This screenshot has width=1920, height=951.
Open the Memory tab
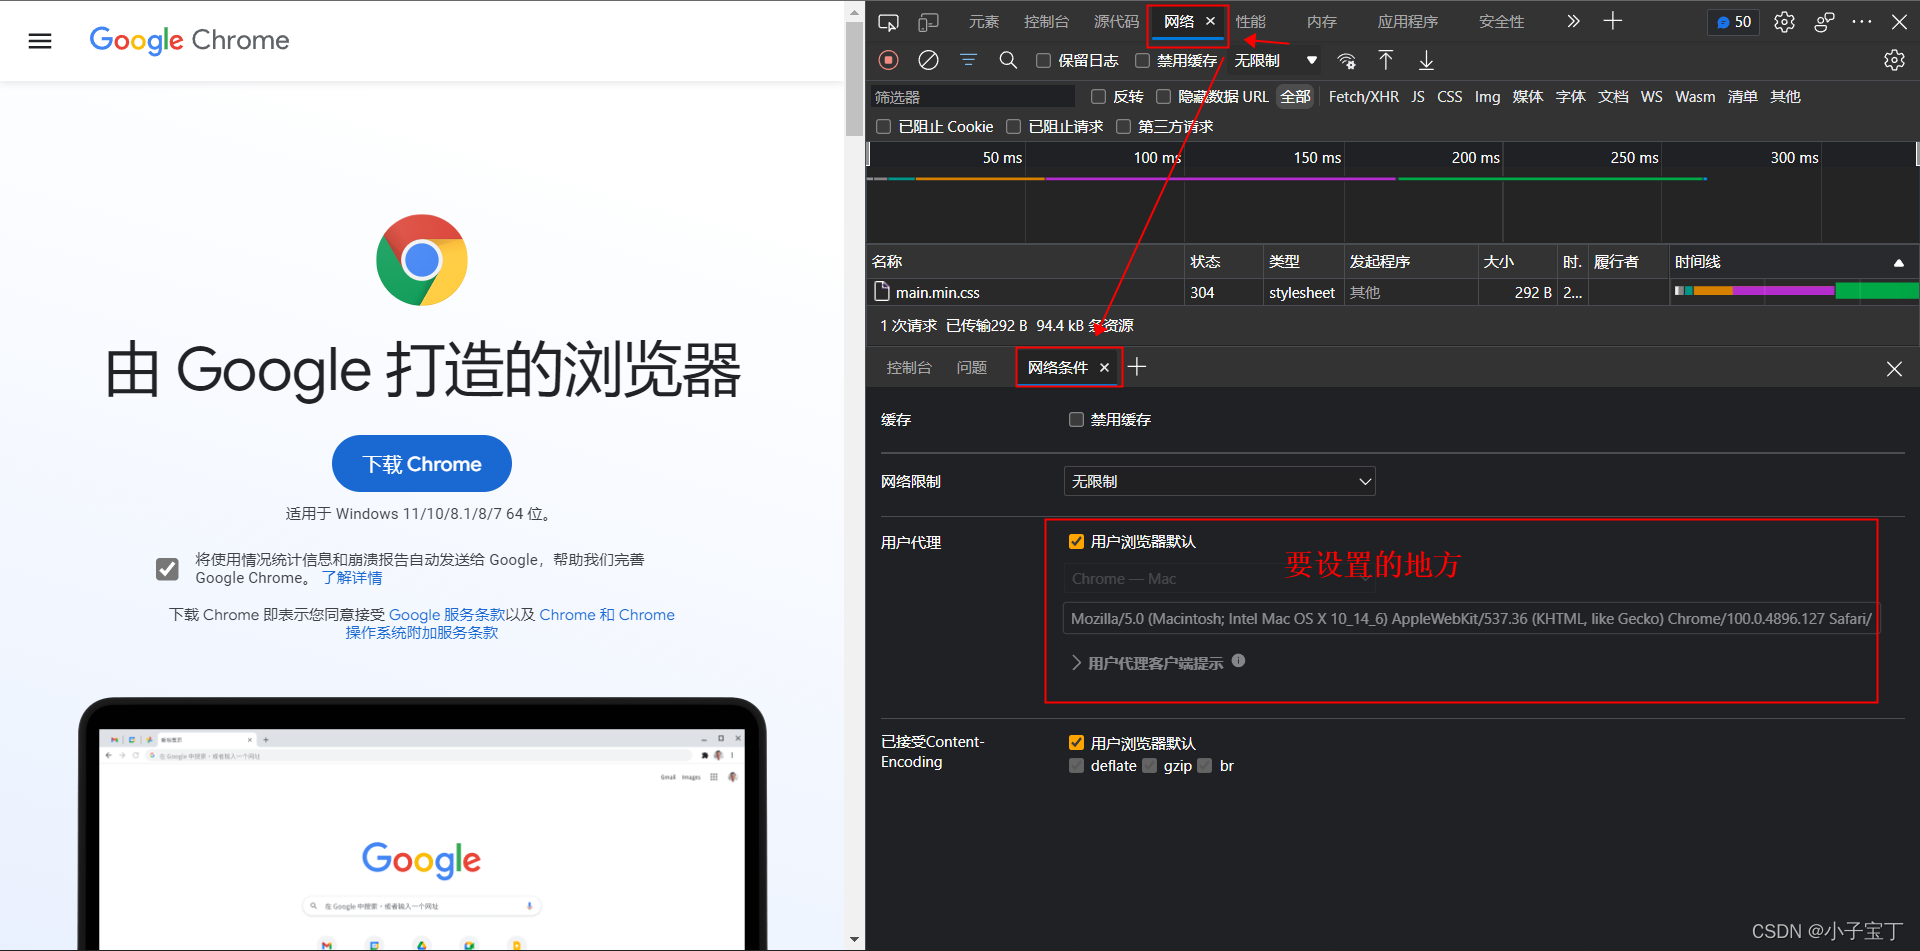pos(1322,22)
